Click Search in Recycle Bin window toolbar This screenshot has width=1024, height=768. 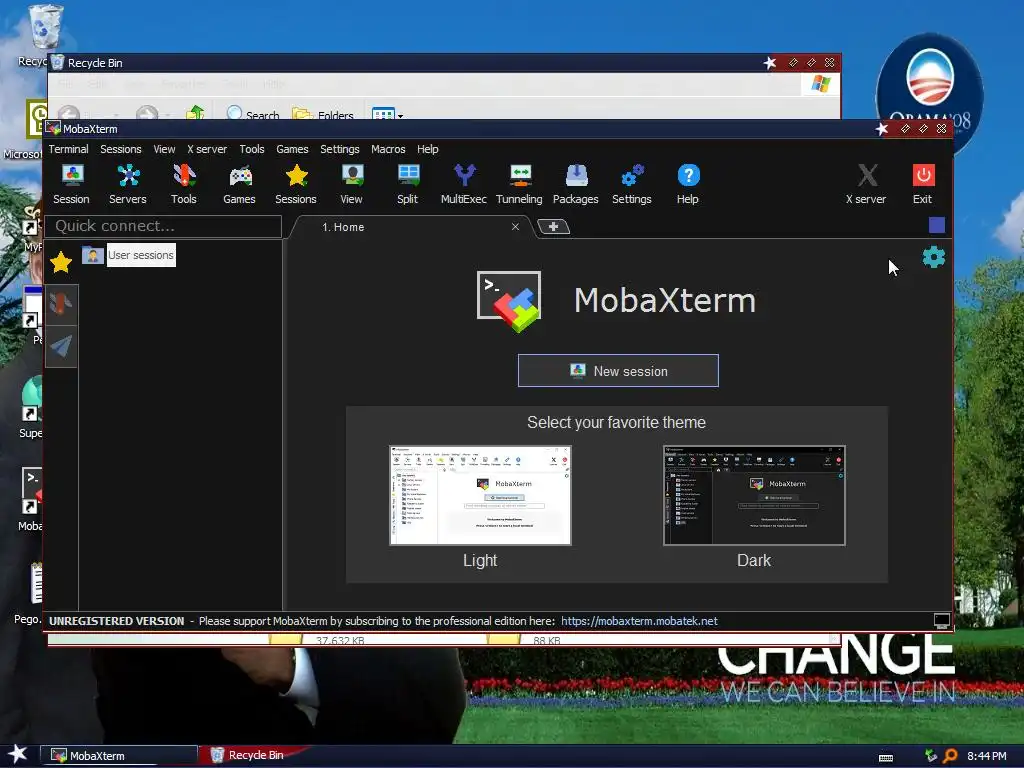pyautogui.click(x=253, y=114)
